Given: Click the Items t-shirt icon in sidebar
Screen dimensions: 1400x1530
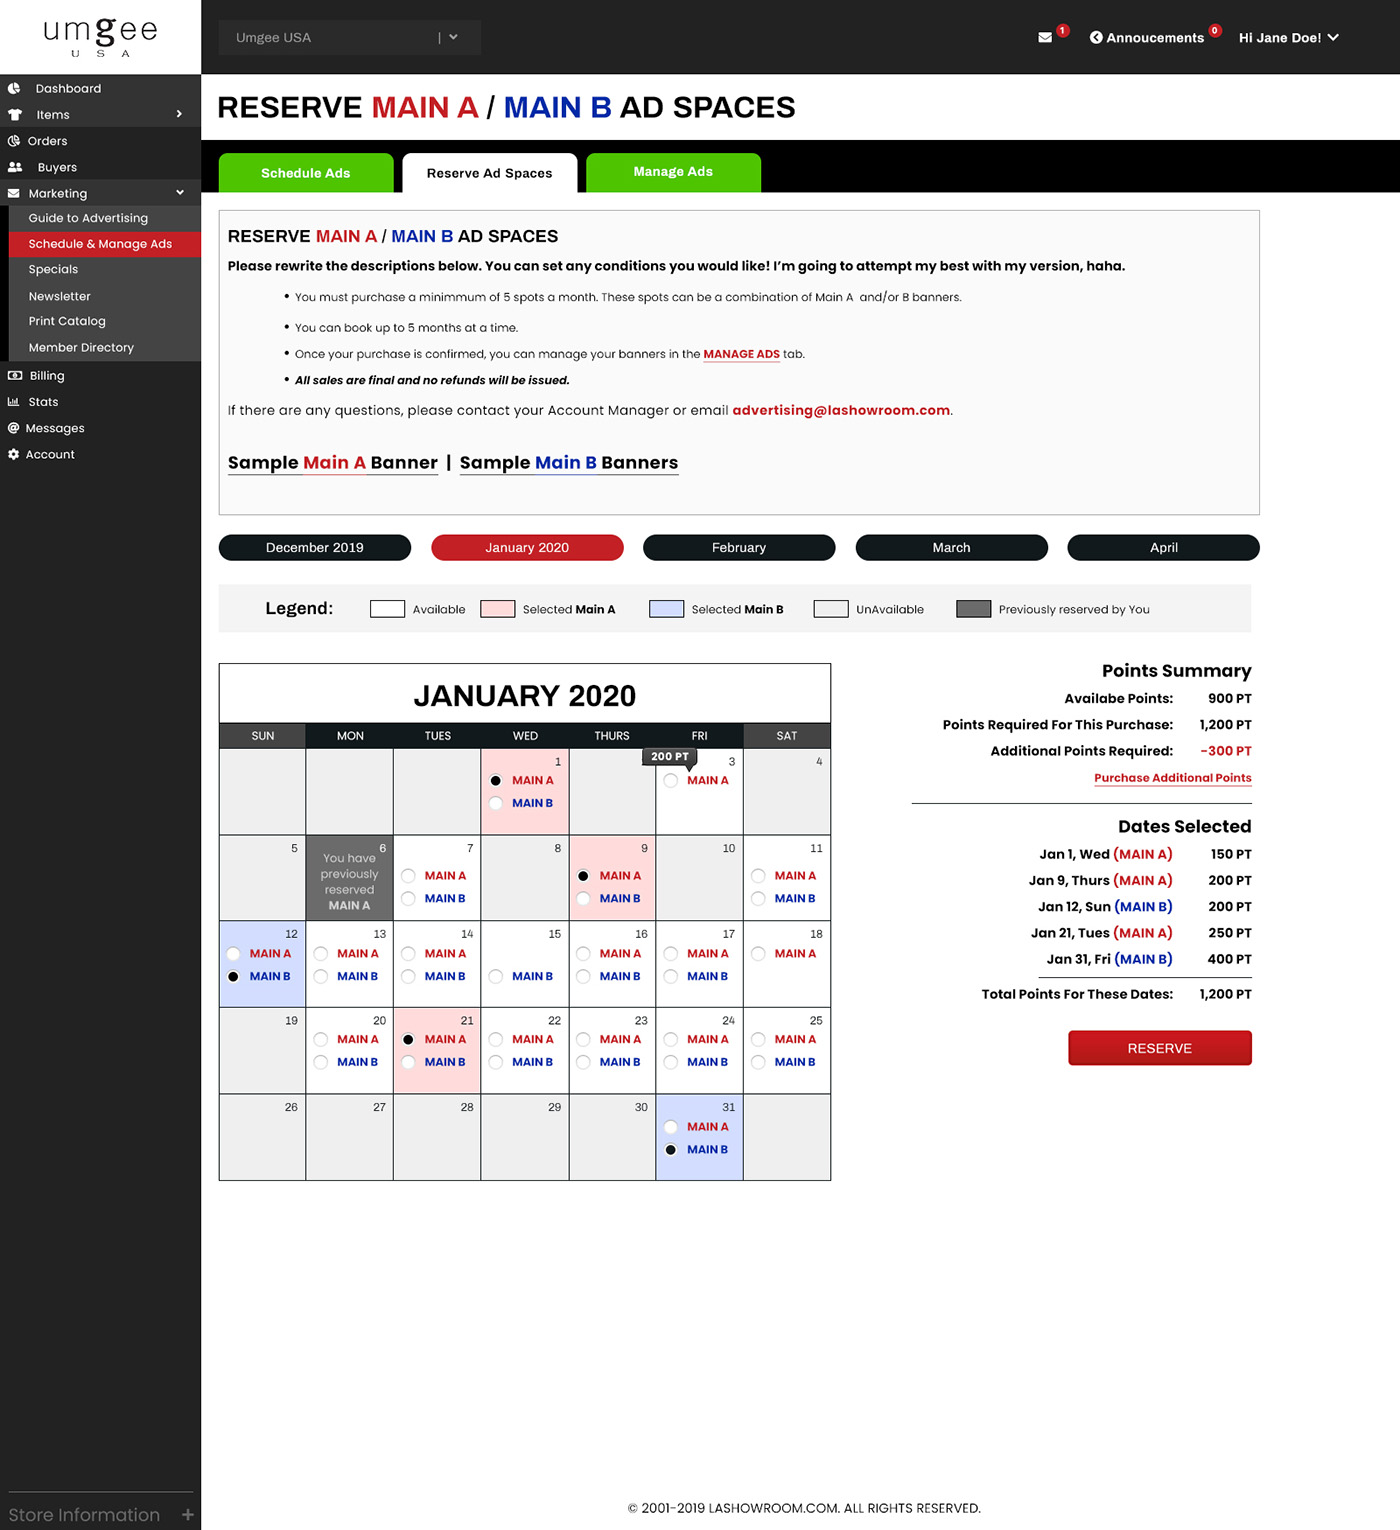Looking at the screenshot, I should [15, 115].
